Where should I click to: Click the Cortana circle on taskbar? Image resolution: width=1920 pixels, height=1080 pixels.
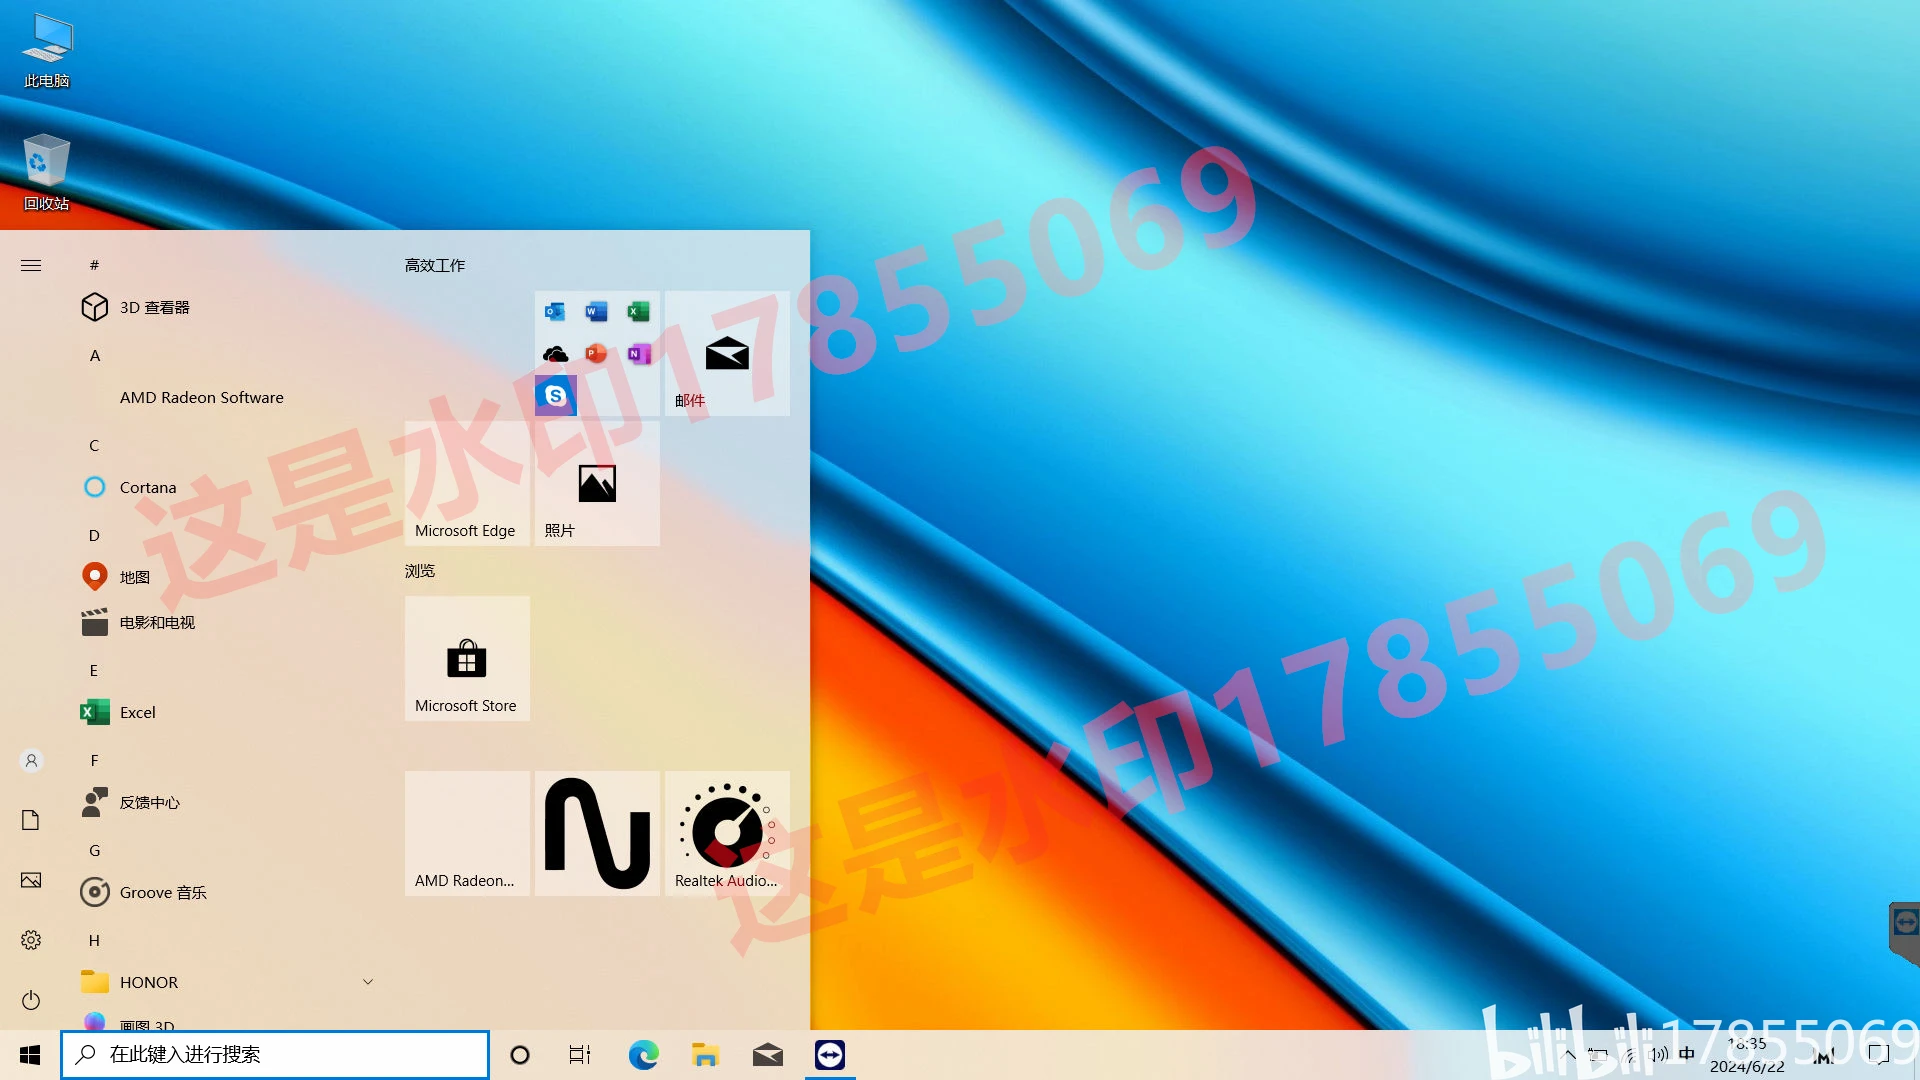pos(520,1055)
